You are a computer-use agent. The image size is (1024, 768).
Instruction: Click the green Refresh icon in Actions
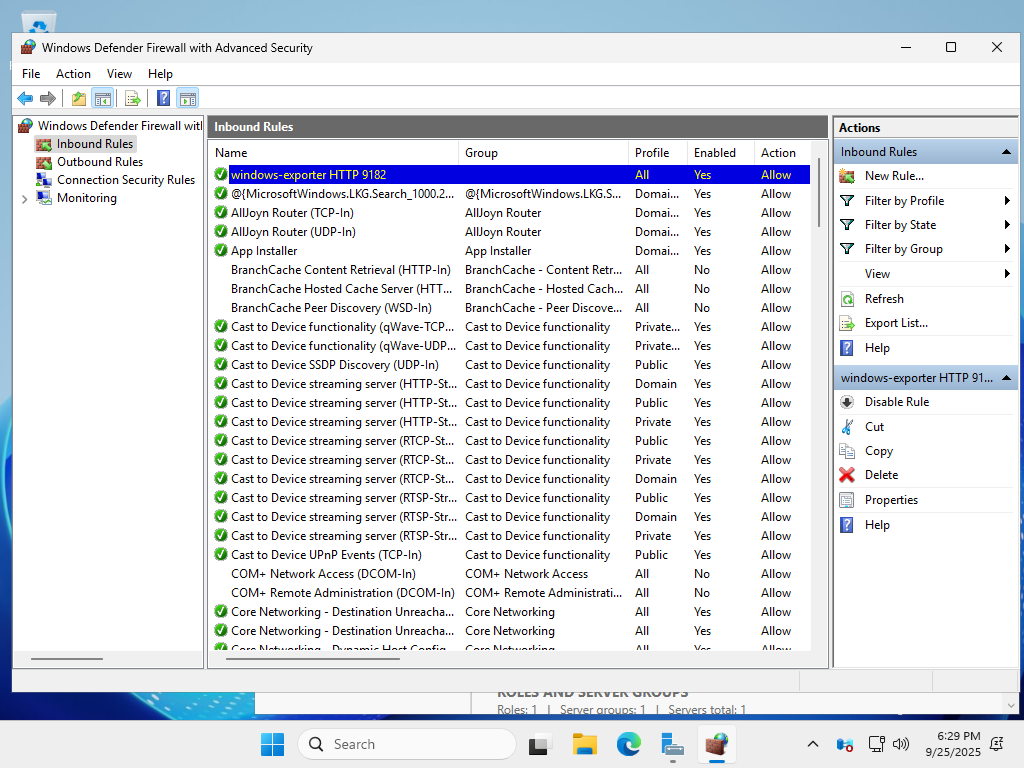pyautogui.click(x=847, y=299)
